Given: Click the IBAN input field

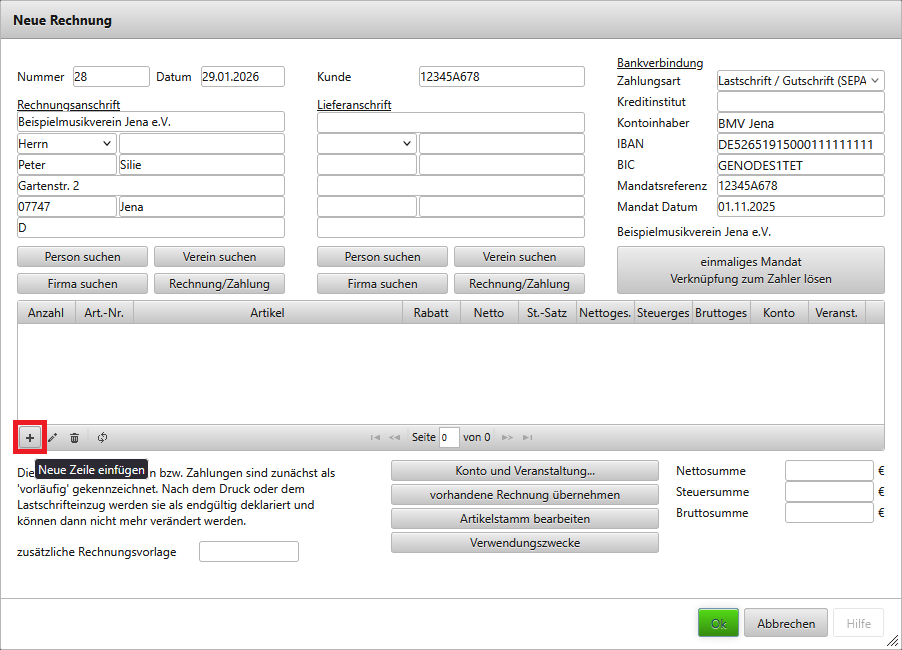Looking at the screenshot, I should (800, 144).
